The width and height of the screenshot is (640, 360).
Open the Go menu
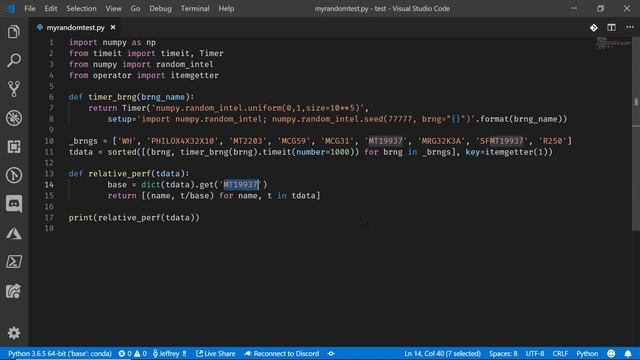click(136, 9)
